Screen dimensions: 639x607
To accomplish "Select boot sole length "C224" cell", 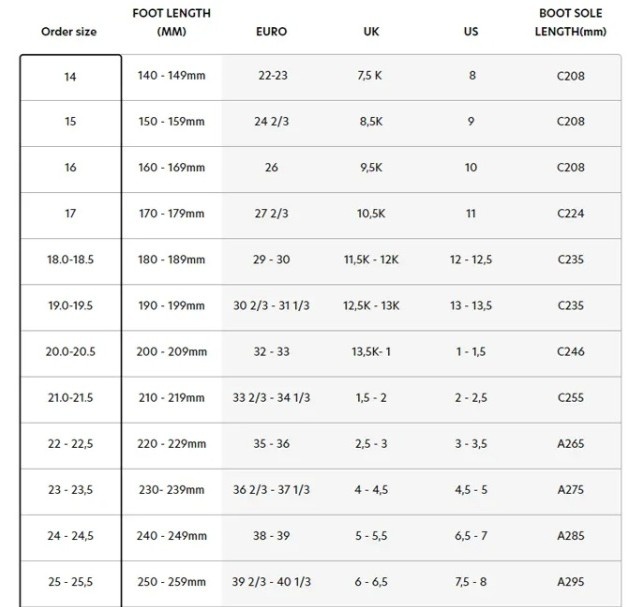I will click(571, 214).
